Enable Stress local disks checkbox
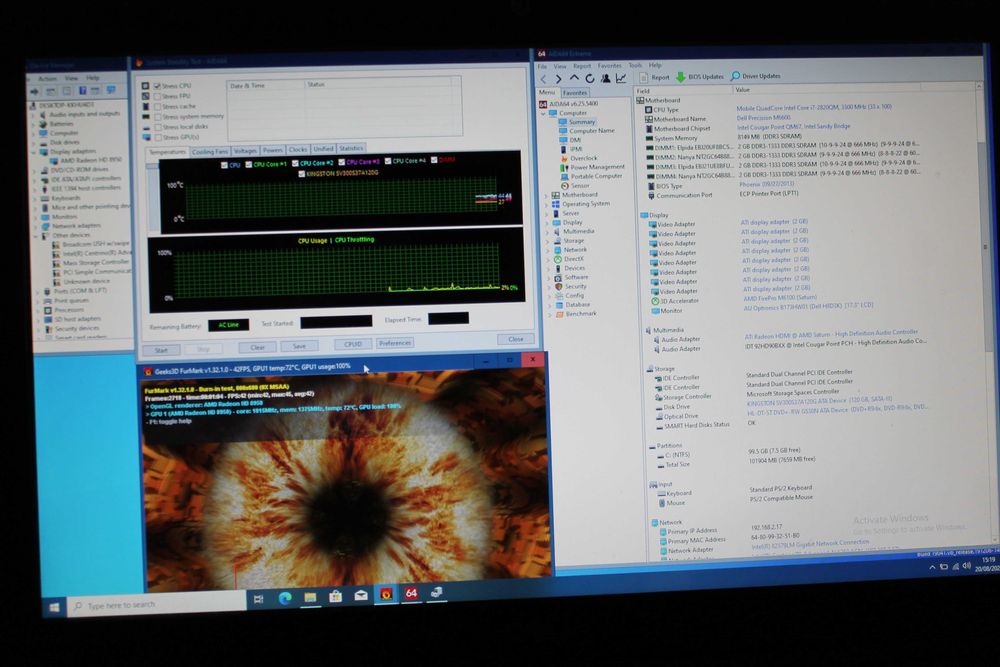This screenshot has width=1000, height=667. (158, 127)
